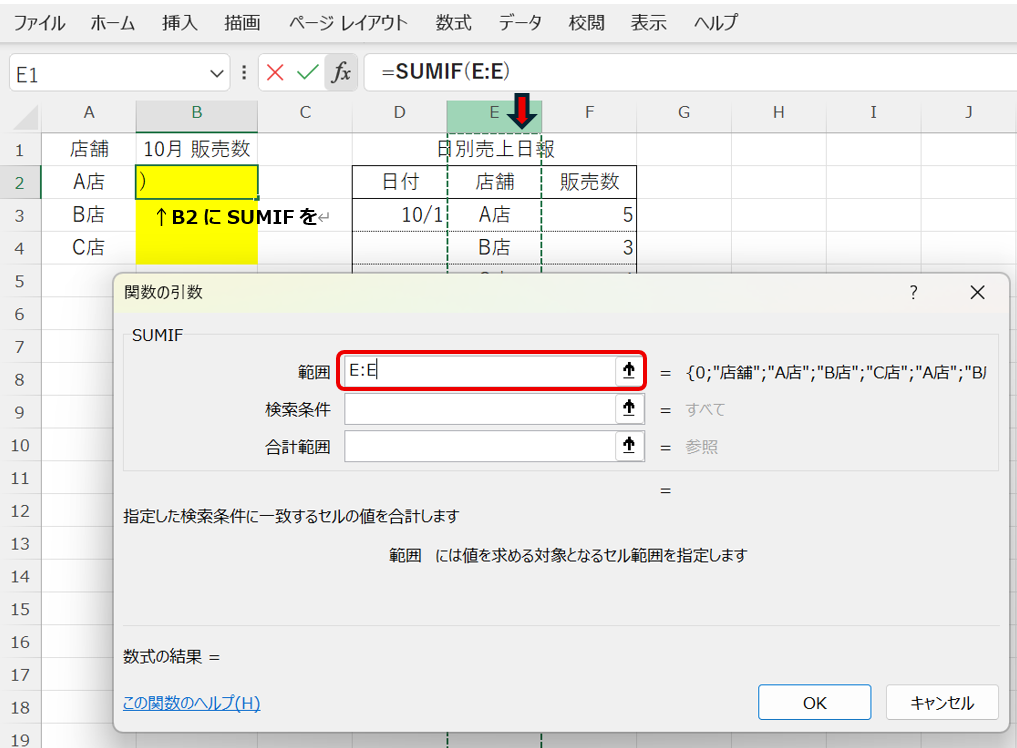Click collapse arrow icon for 検索条件 field
The image size is (1017, 748).
tap(628, 408)
